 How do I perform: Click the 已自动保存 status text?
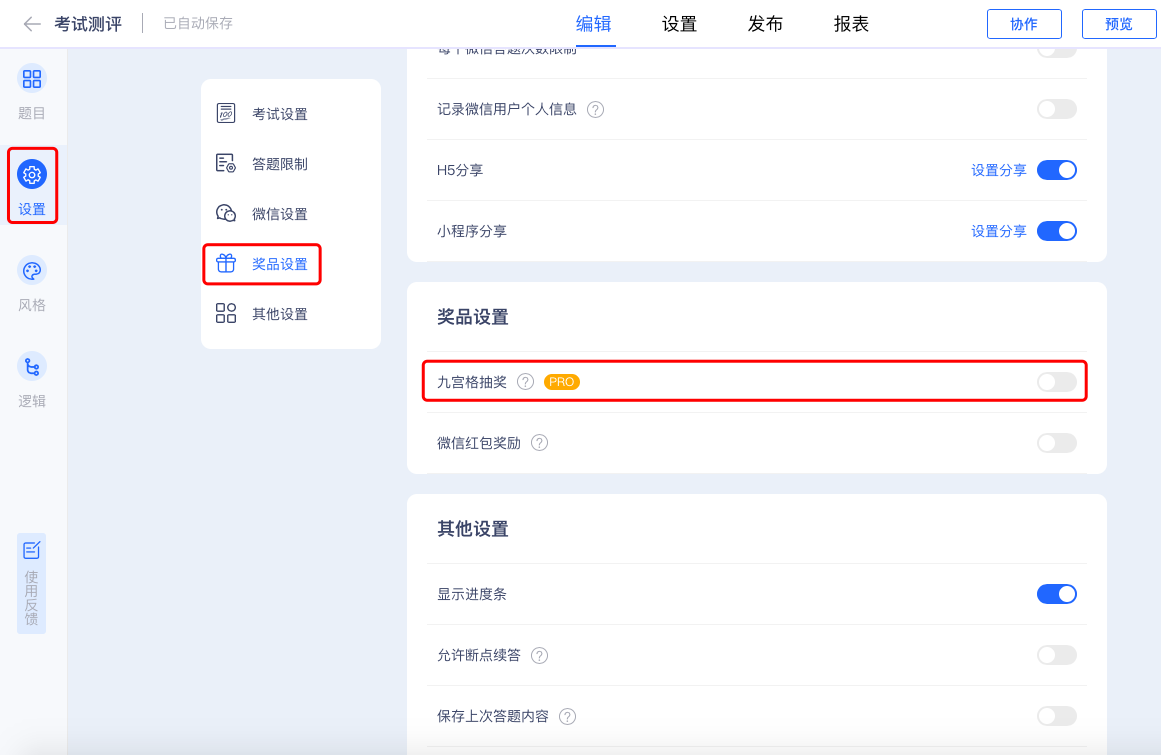[198, 24]
